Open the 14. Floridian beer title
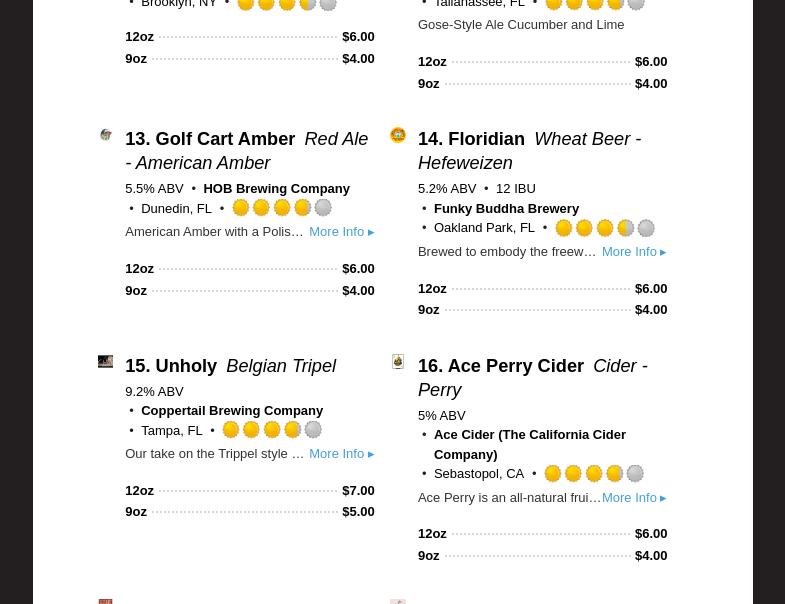The height and width of the screenshot is (604, 785). (471, 139)
